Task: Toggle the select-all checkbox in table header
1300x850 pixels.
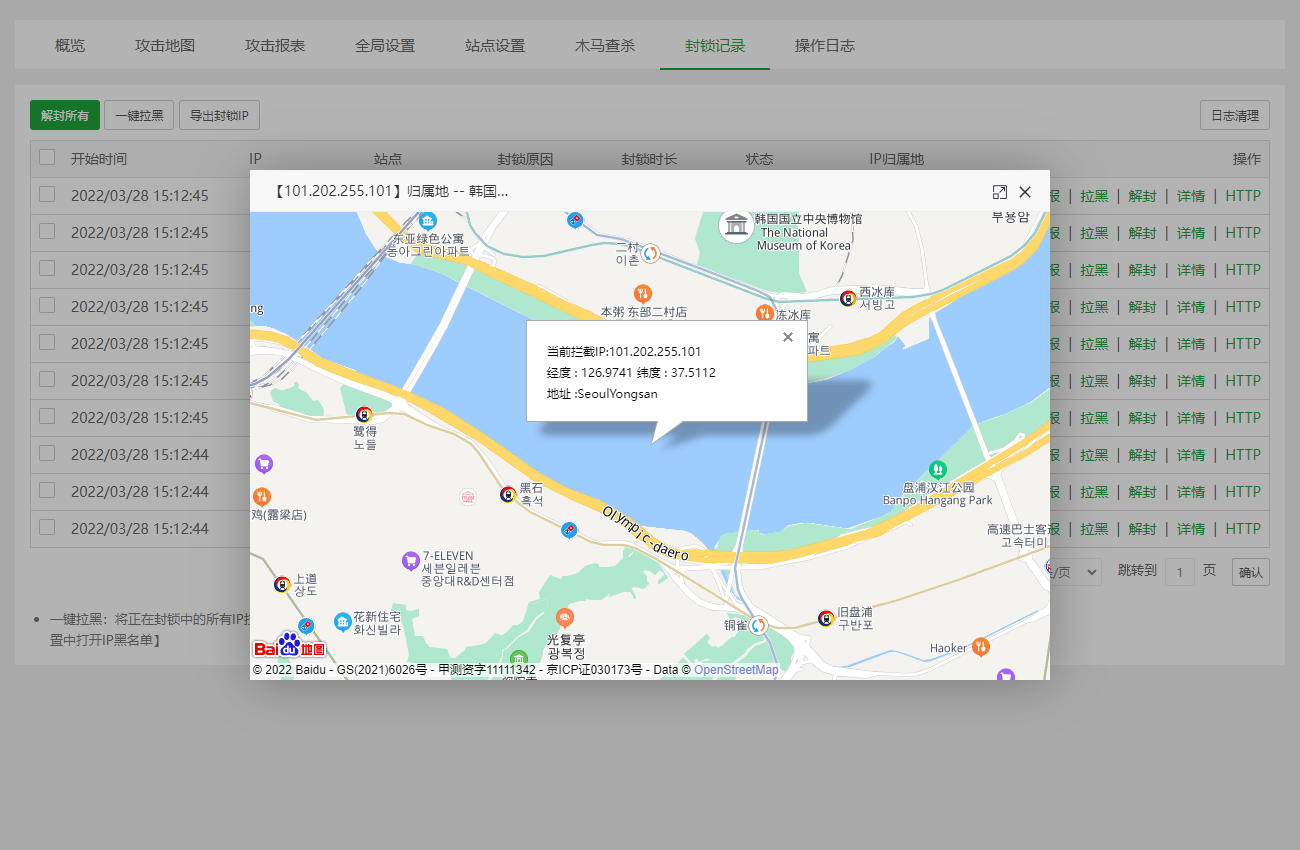Action: coord(47,157)
